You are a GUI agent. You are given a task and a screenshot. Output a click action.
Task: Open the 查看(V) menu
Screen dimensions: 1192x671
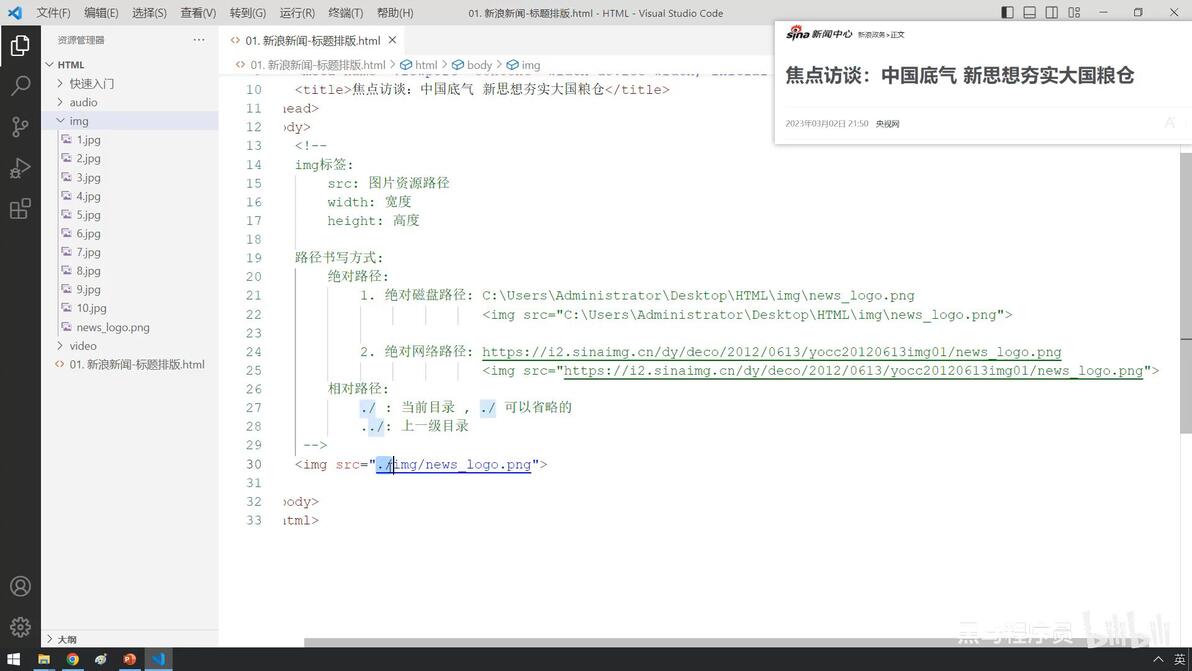(198, 13)
